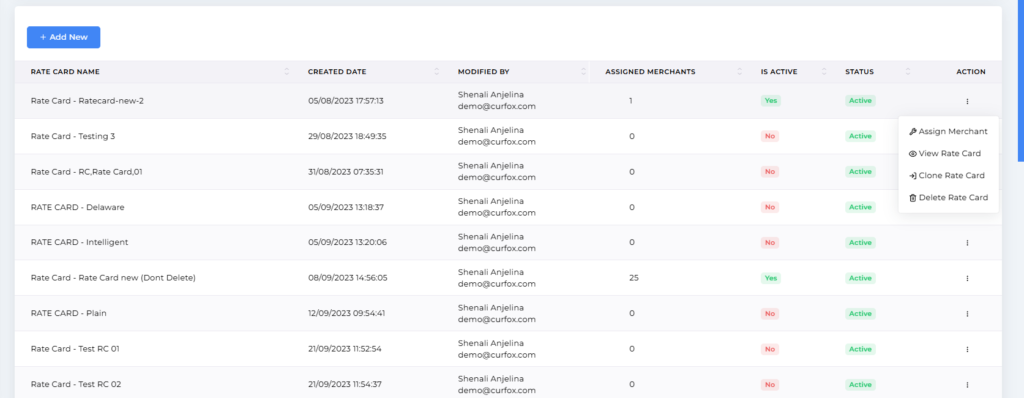Viewport: 1024px width, 398px height.
Task: Open action menu for RATE CARD - Plain
Action: 967,314
